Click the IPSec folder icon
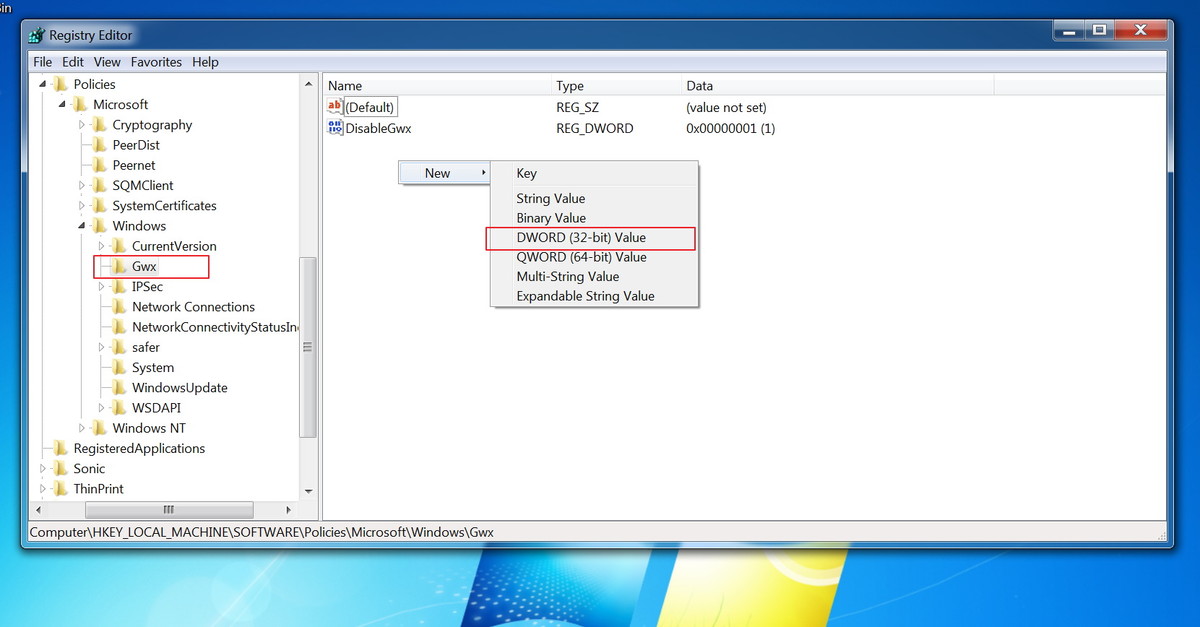Screen dimensions: 1200x627 120,286
